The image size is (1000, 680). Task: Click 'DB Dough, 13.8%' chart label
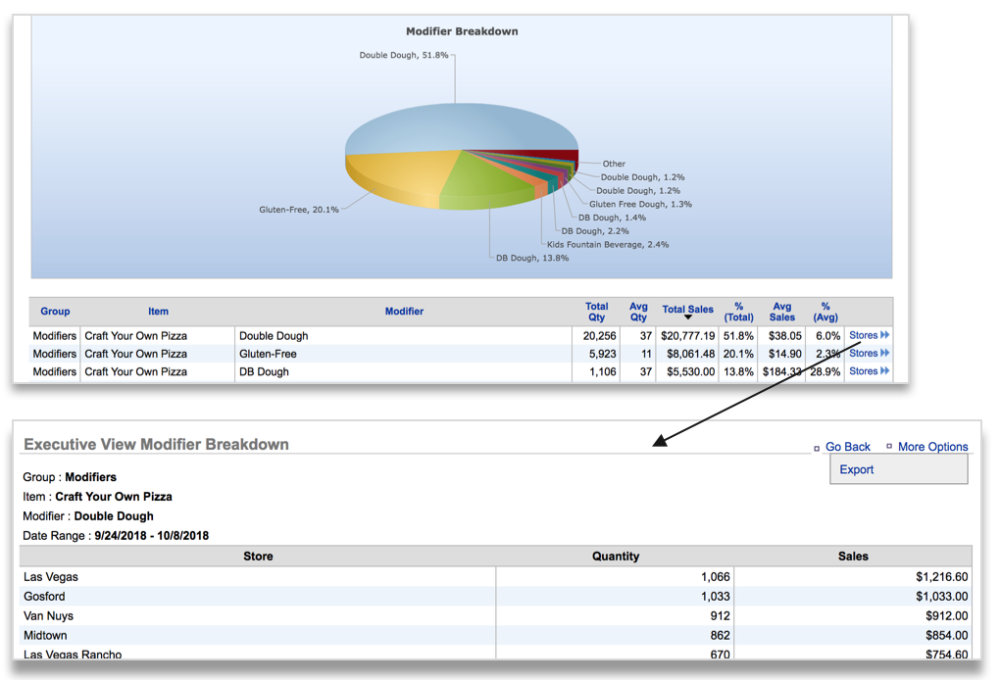pos(533,258)
